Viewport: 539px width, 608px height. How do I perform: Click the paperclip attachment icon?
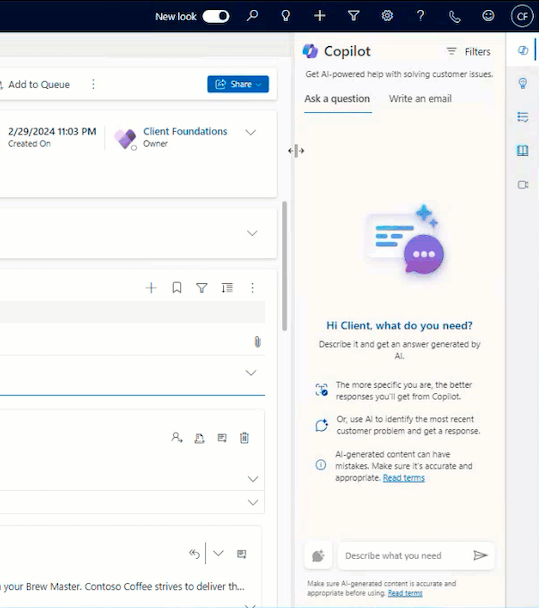pos(257,342)
